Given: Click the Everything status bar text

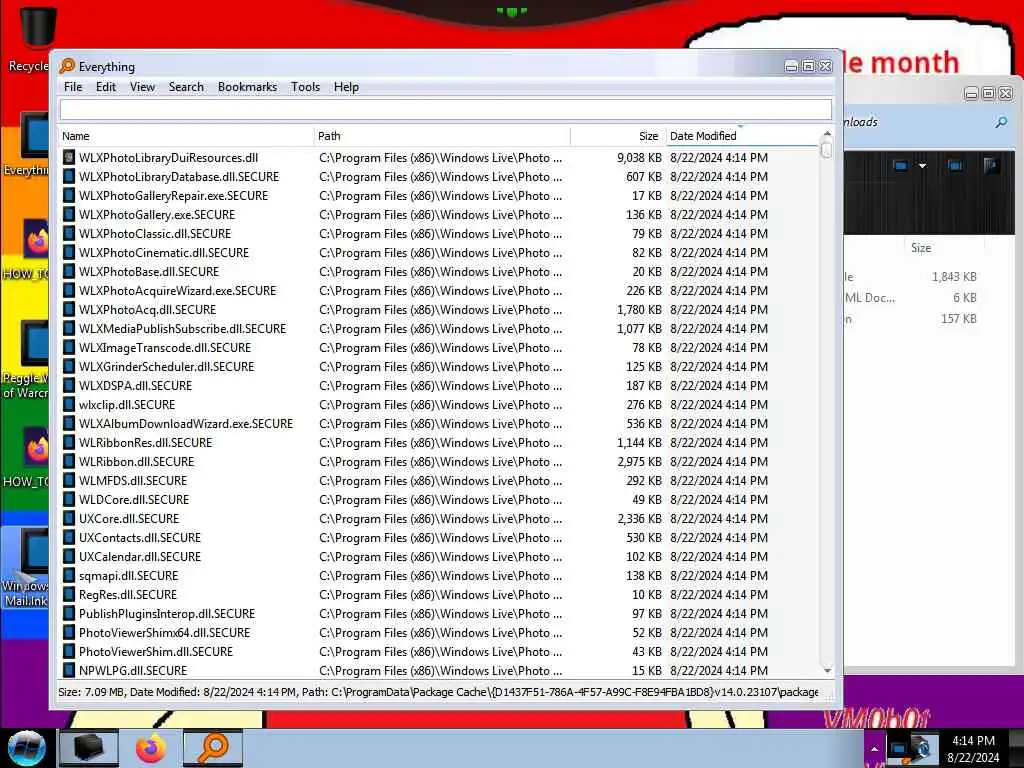Looking at the screenshot, I should (438, 692).
